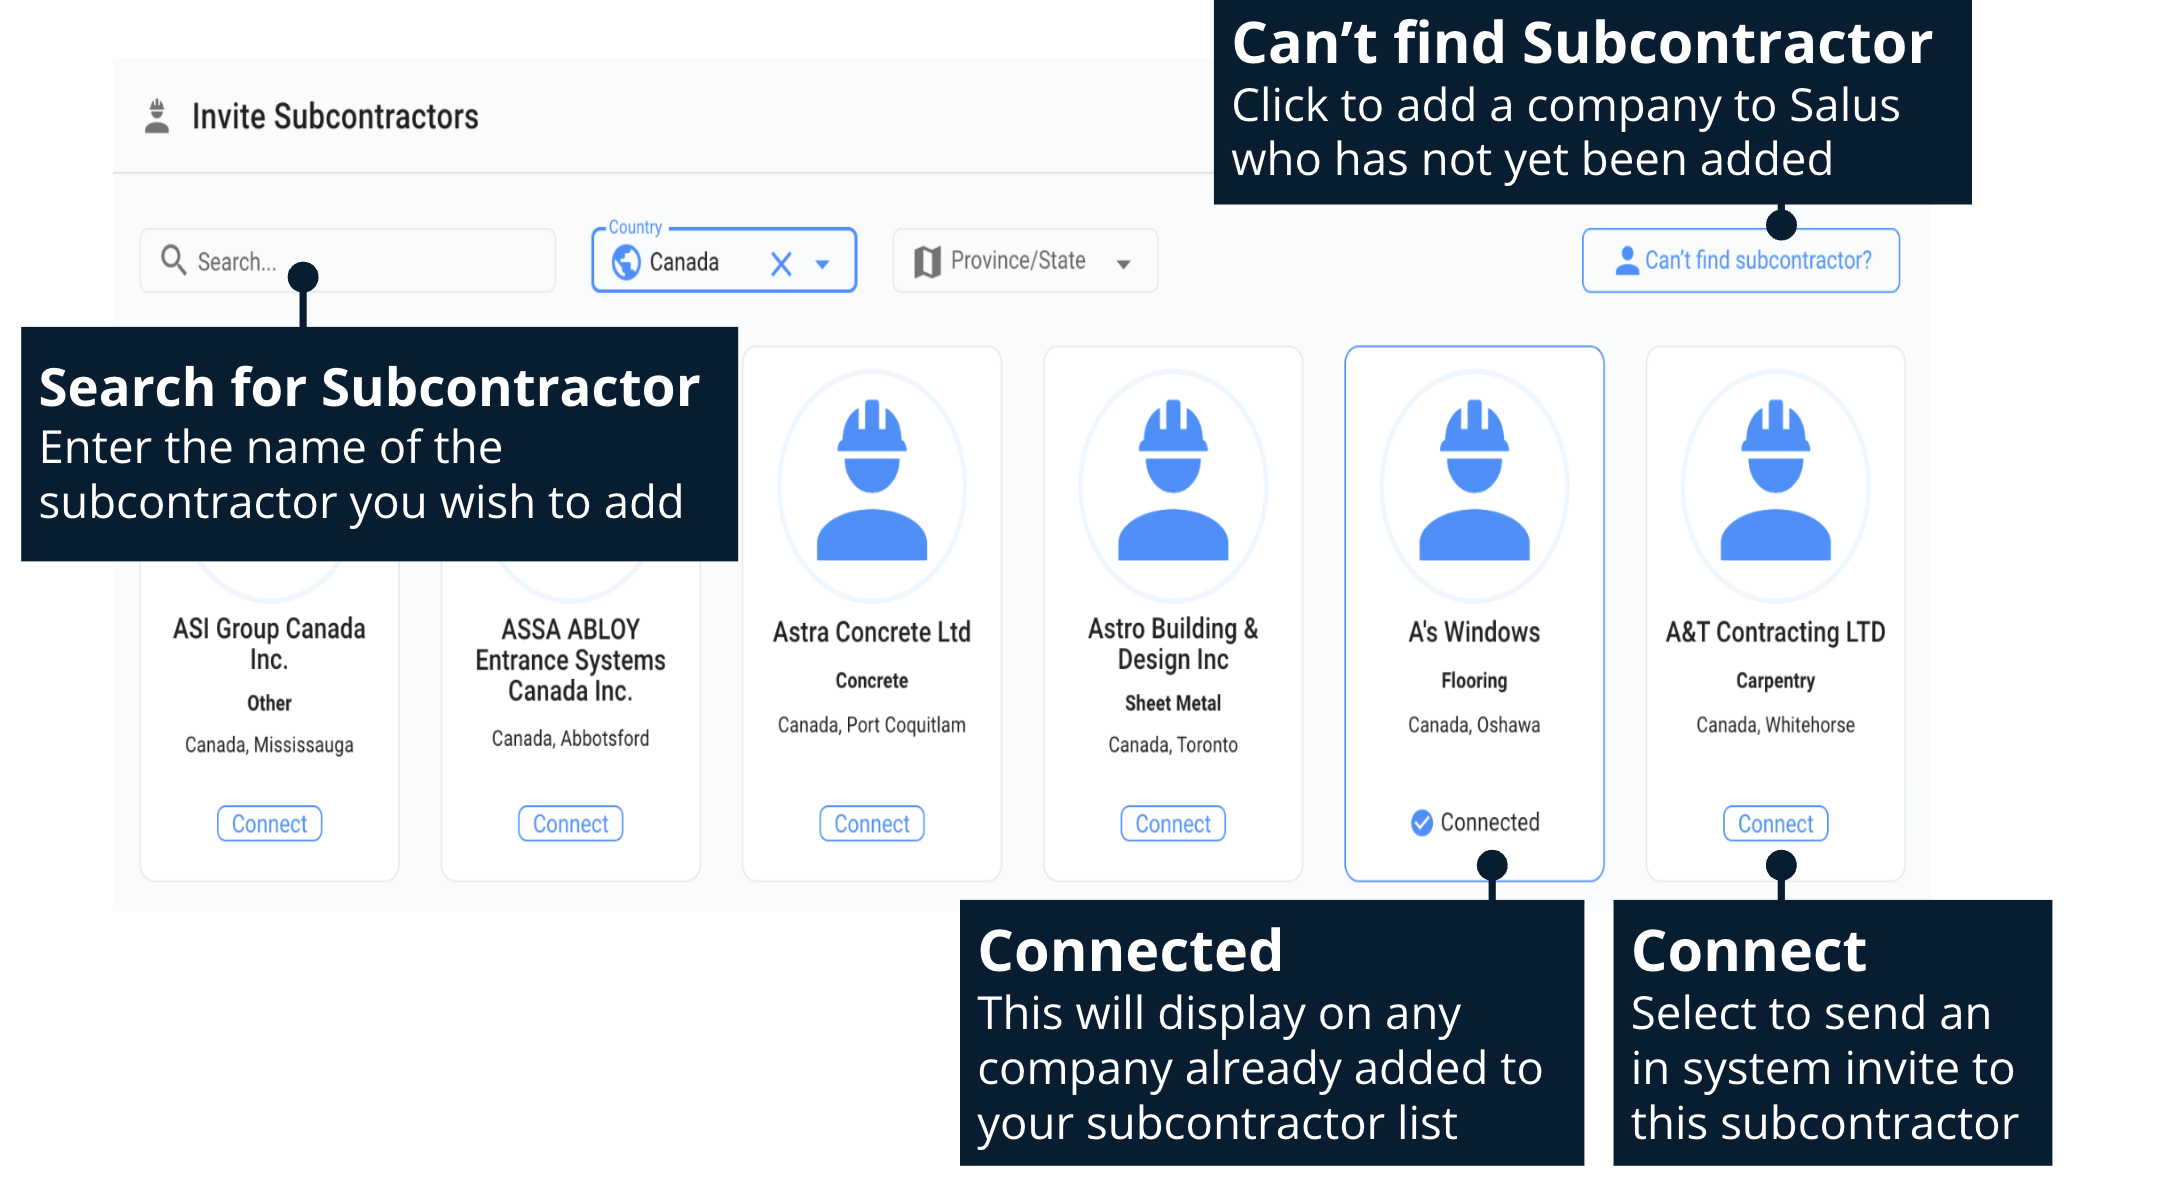The width and height of the screenshot is (2164, 1194).
Task: Clear the Canada country selection
Action: coord(781,264)
